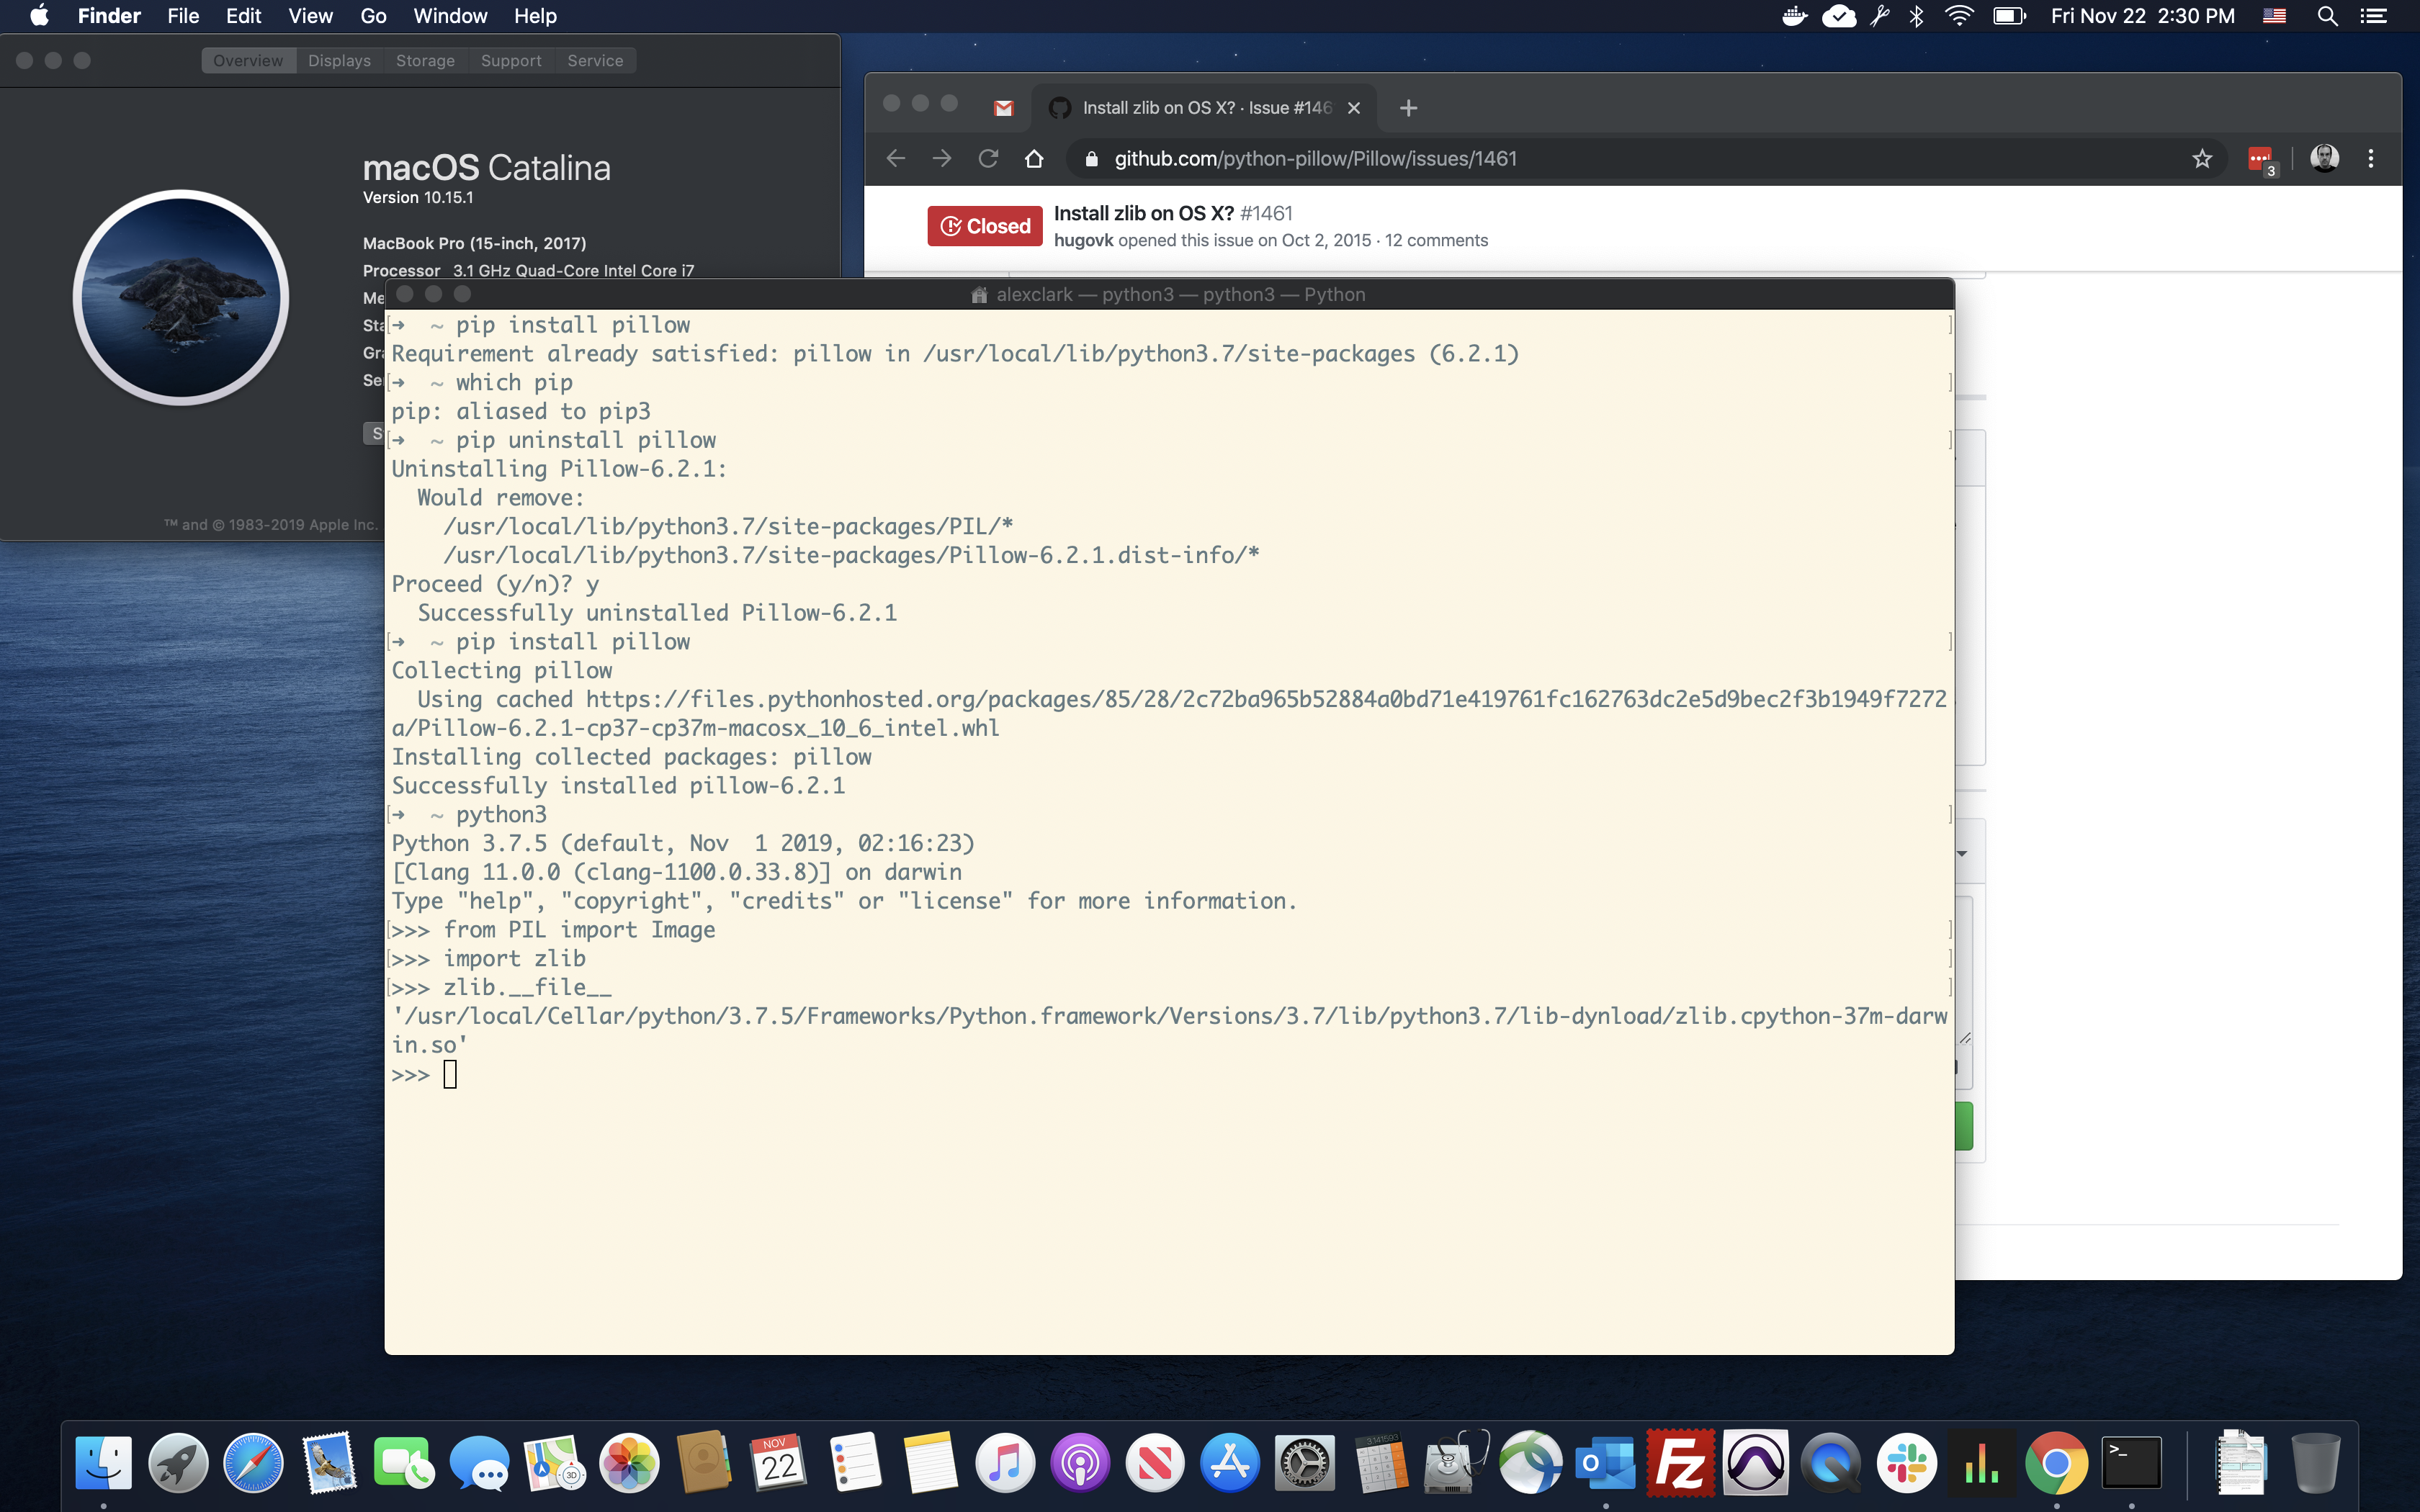
Task: Open Podcasts from the Dock
Action: (x=1080, y=1463)
